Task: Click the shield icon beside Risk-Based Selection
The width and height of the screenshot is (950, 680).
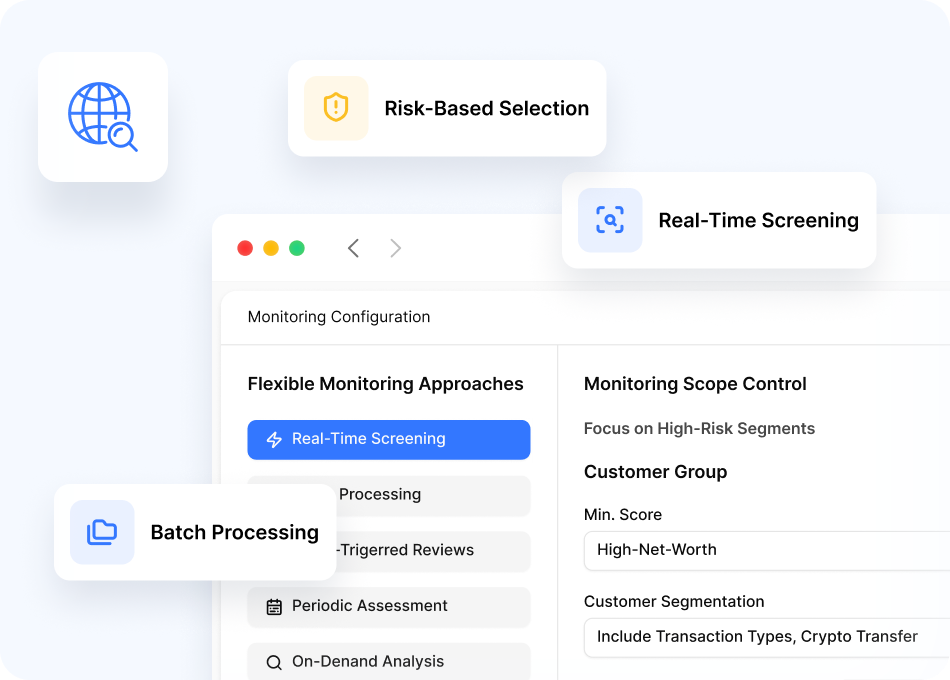Action: pos(335,108)
